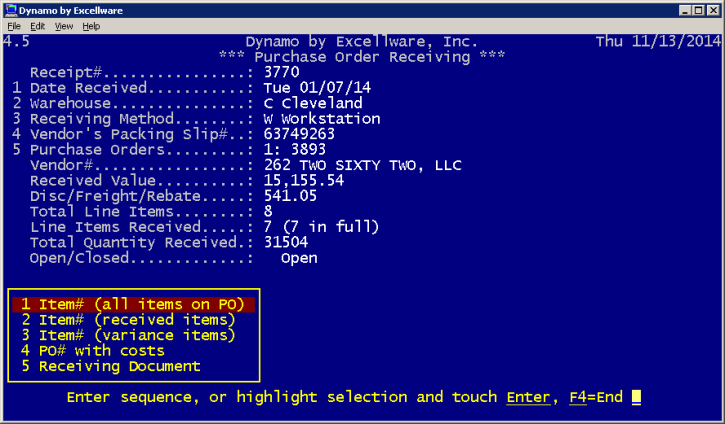
Task: Click total quantity received 31504
Action: tap(286, 242)
